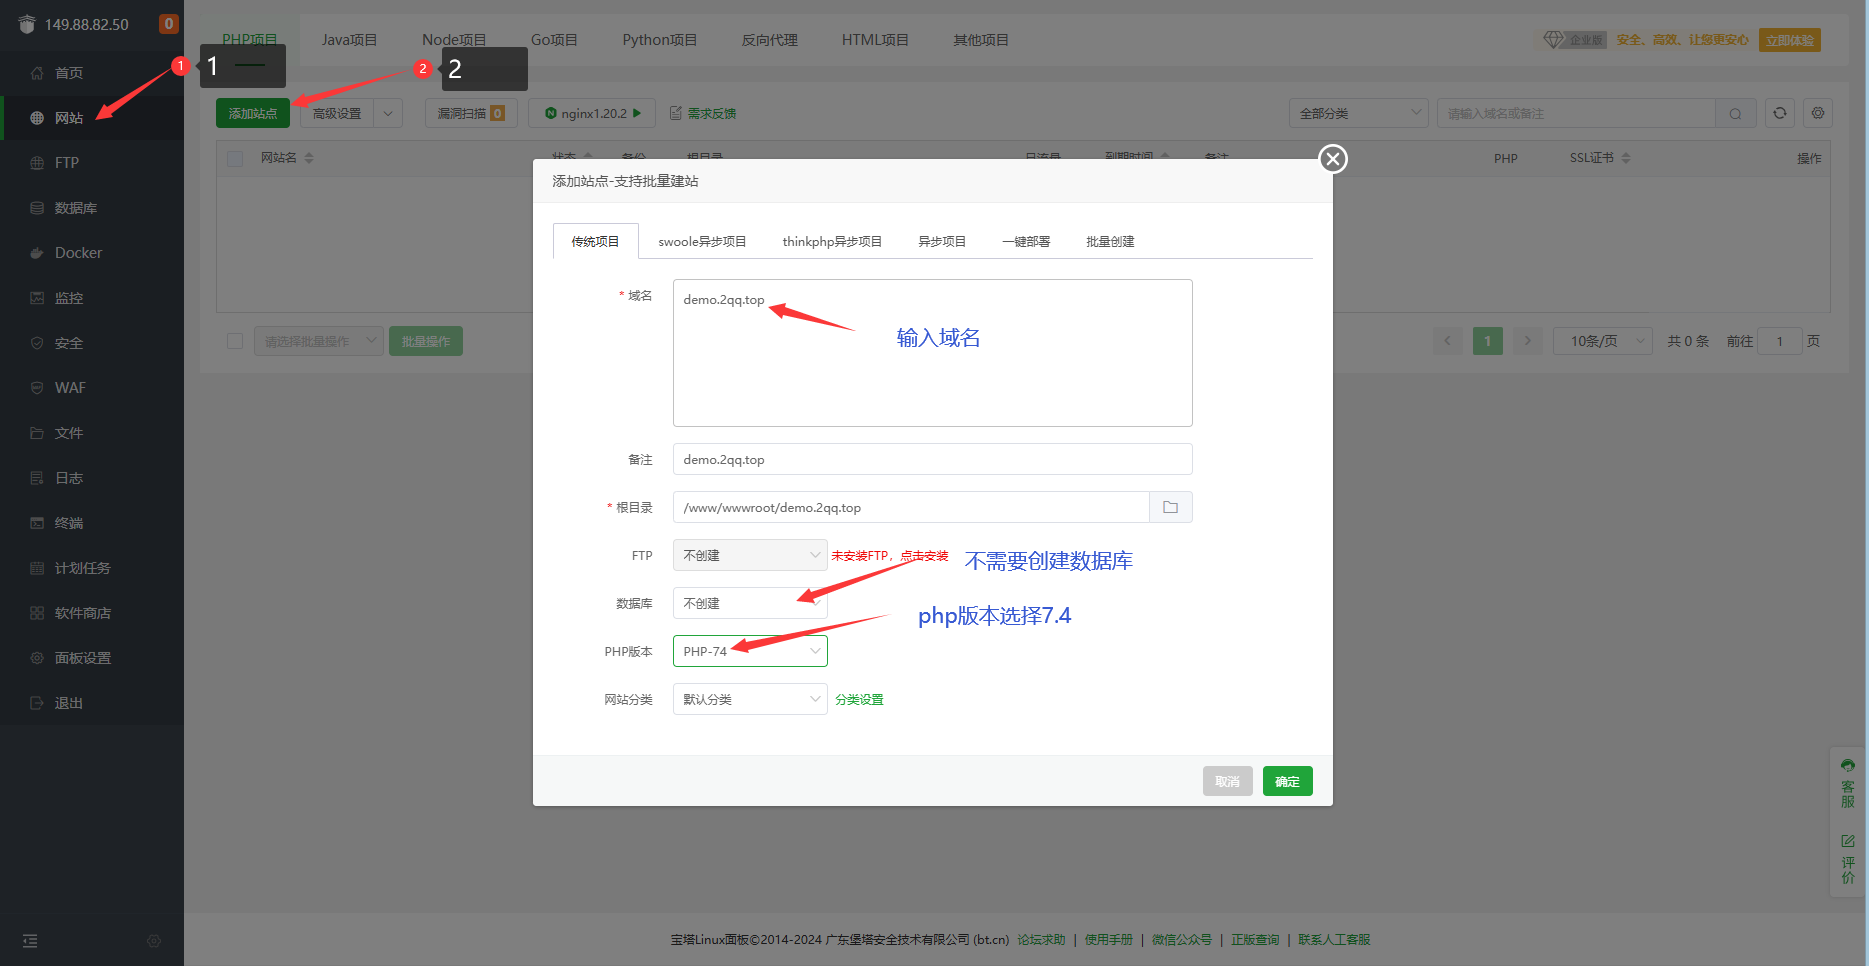
Task: Click into the 备注 remark field
Action: pyautogui.click(x=932, y=459)
